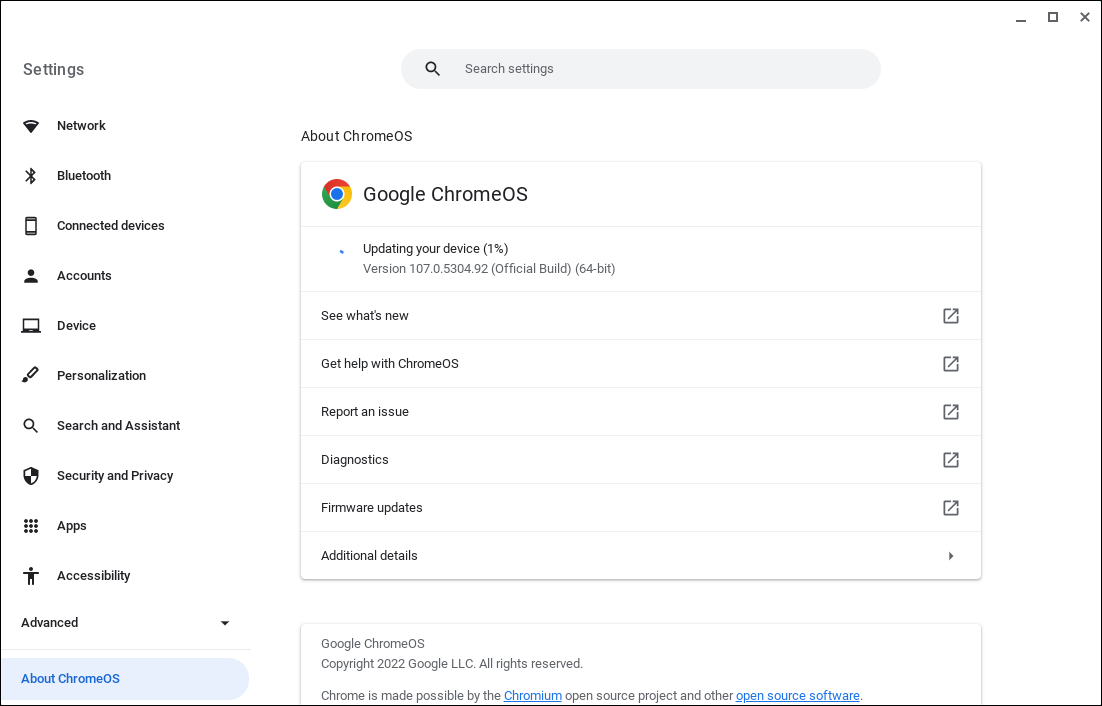The height and width of the screenshot is (706, 1102).
Task: Open Device settings label
Action: [76, 325]
